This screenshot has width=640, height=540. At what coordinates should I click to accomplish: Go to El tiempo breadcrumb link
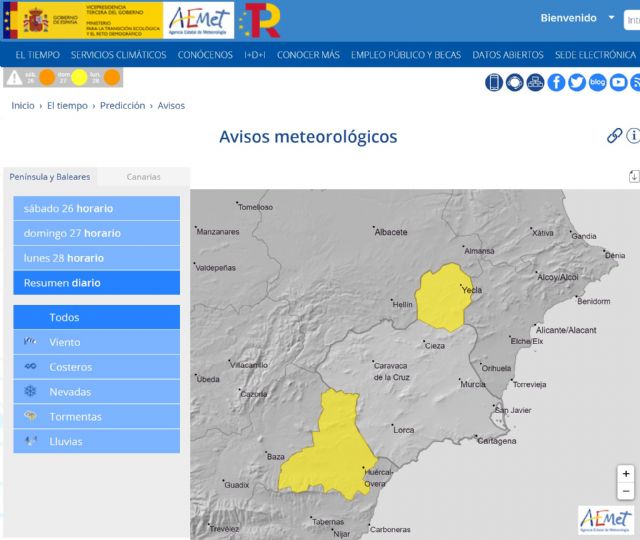point(67,106)
